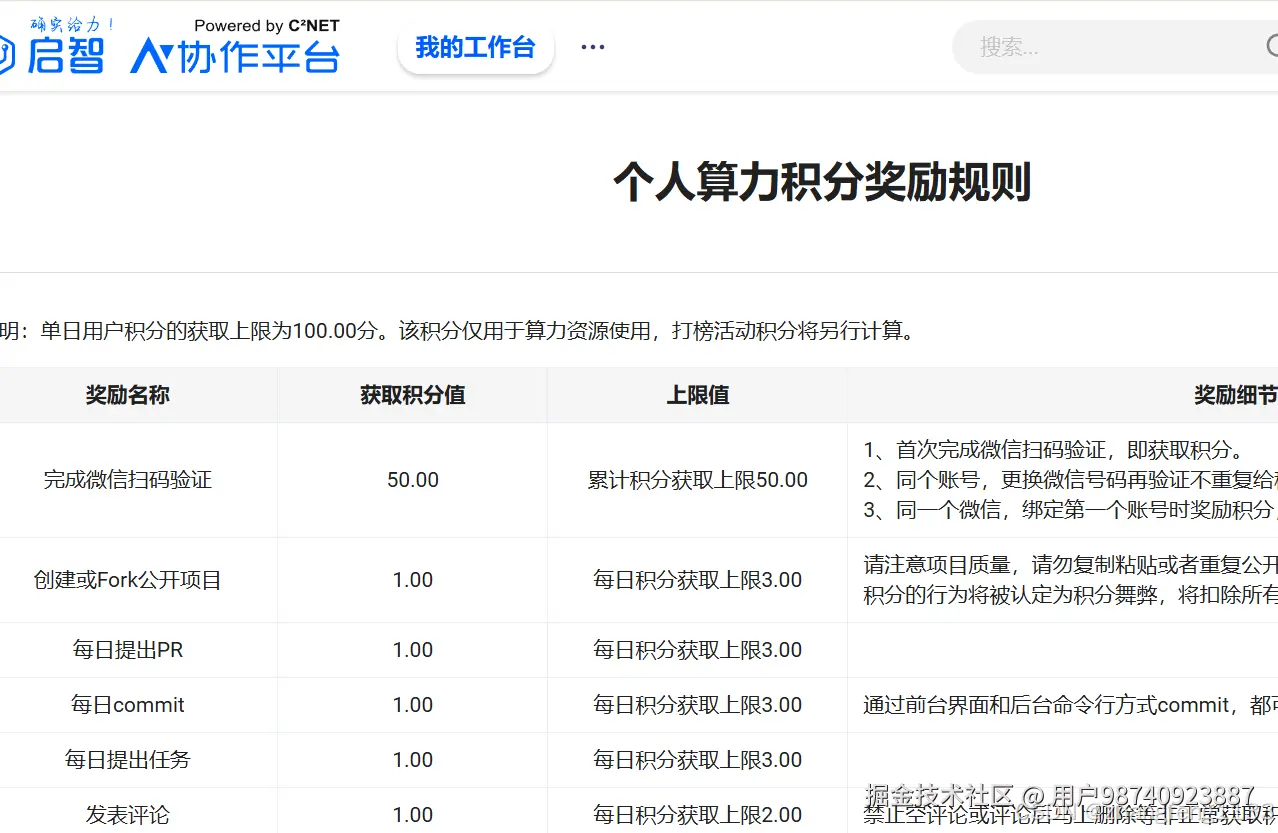This screenshot has height=833, width=1278.
Task: Click 1.00 value in 每日提出任务 row
Action: 413,760
